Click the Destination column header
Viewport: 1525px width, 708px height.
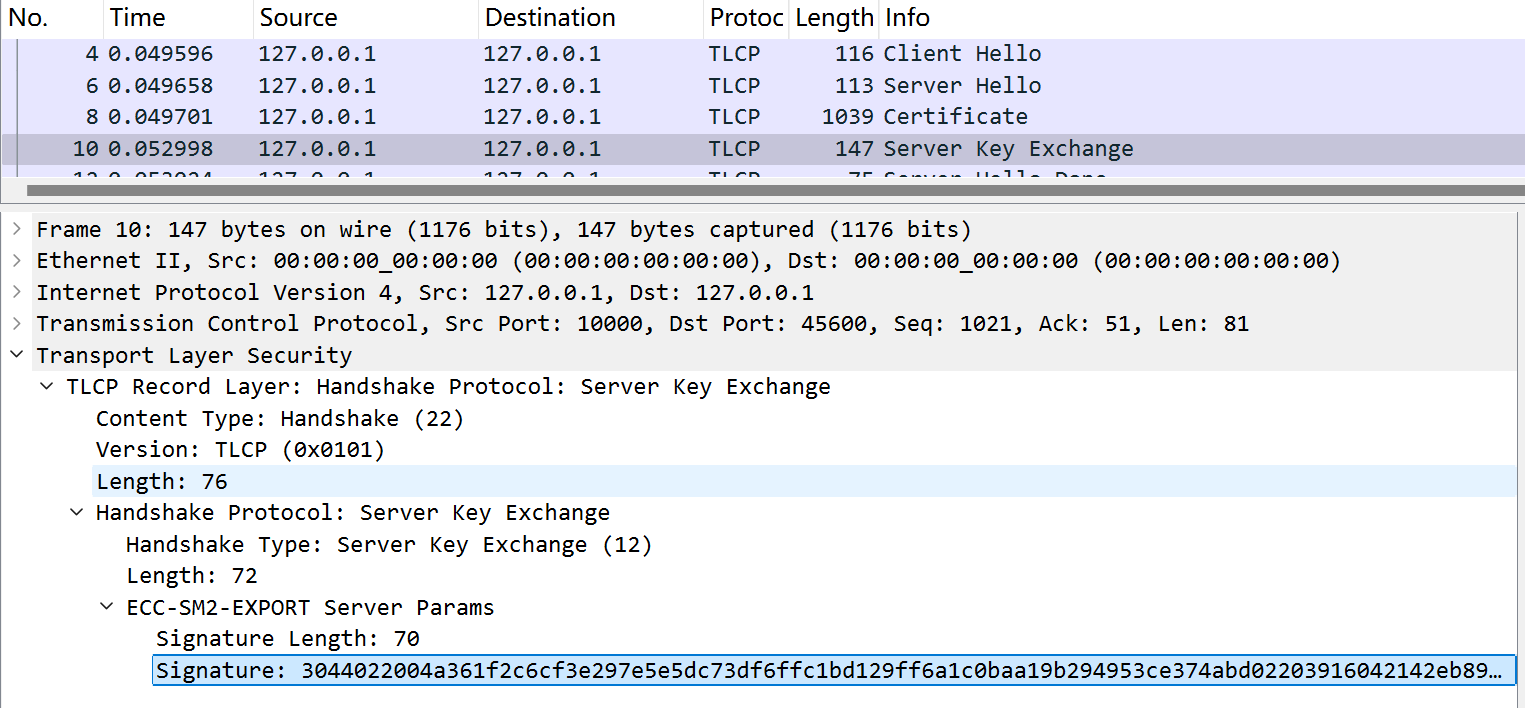(590, 18)
